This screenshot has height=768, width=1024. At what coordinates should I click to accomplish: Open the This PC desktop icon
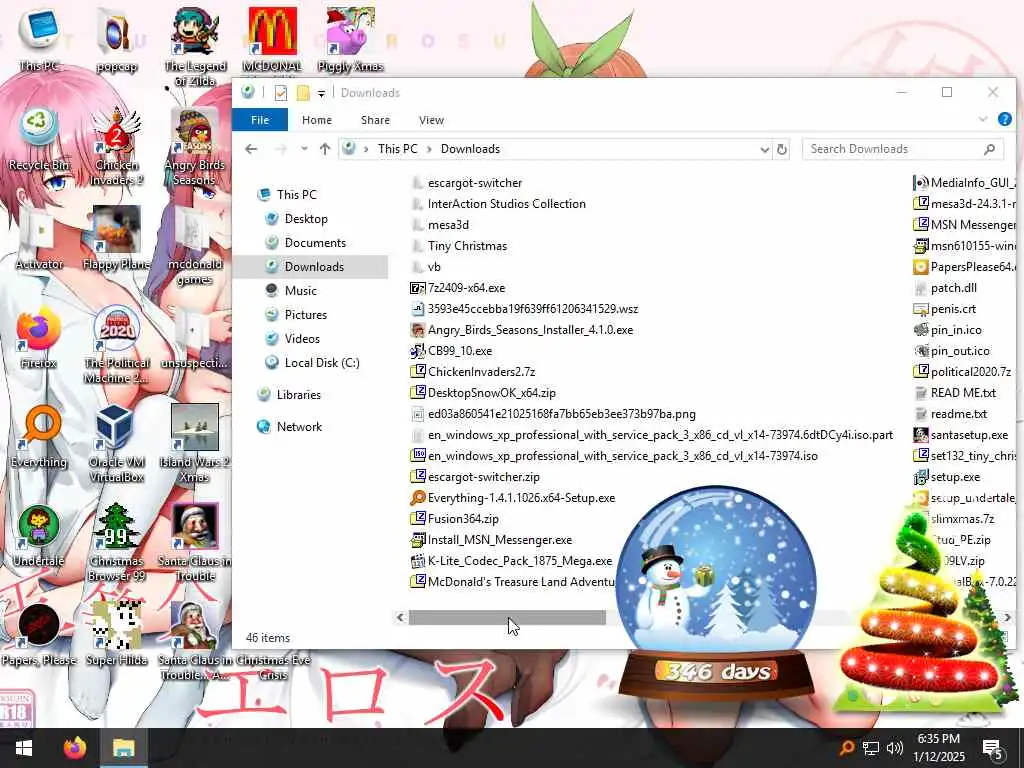pos(39,39)
